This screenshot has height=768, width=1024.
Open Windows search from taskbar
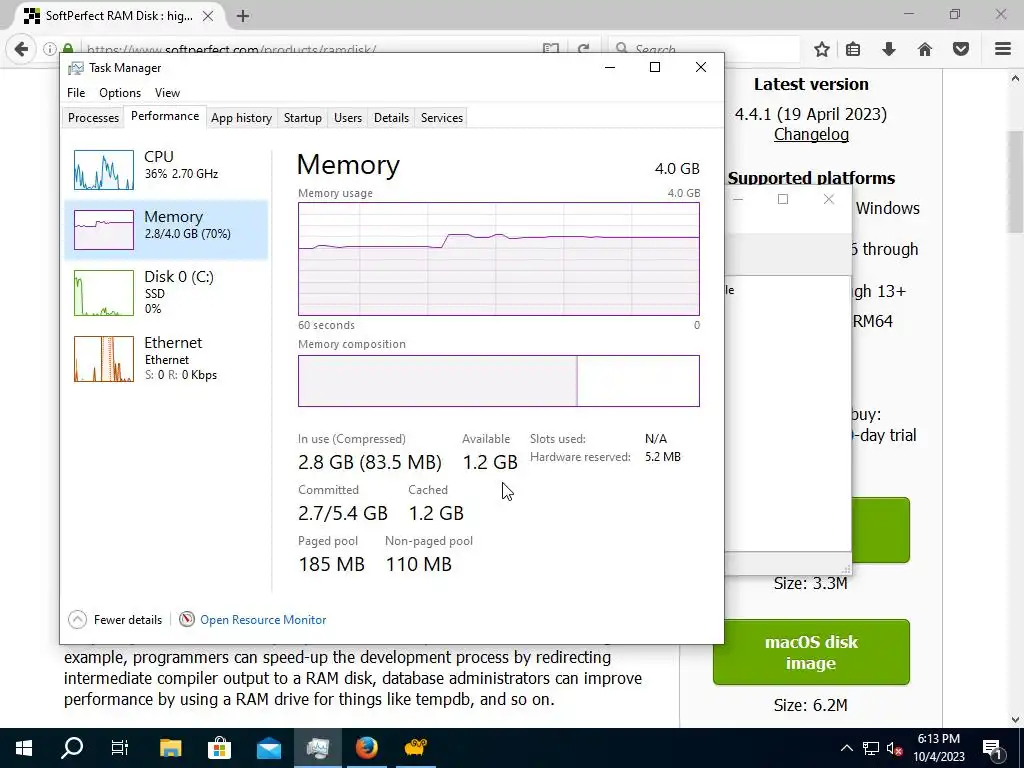72,748
